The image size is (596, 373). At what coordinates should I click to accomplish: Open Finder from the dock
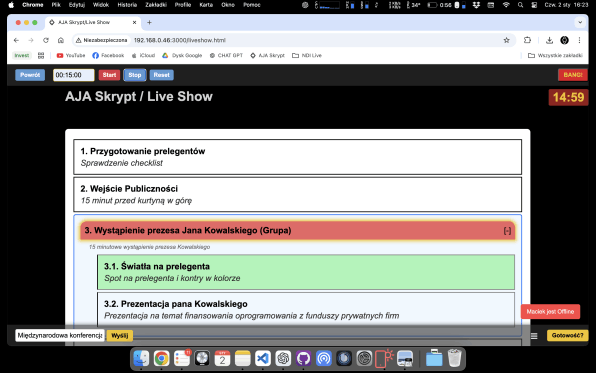141,359
